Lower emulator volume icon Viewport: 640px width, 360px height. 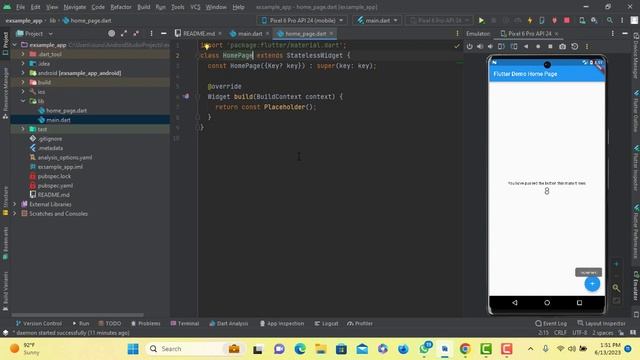[x=490, y=47]
